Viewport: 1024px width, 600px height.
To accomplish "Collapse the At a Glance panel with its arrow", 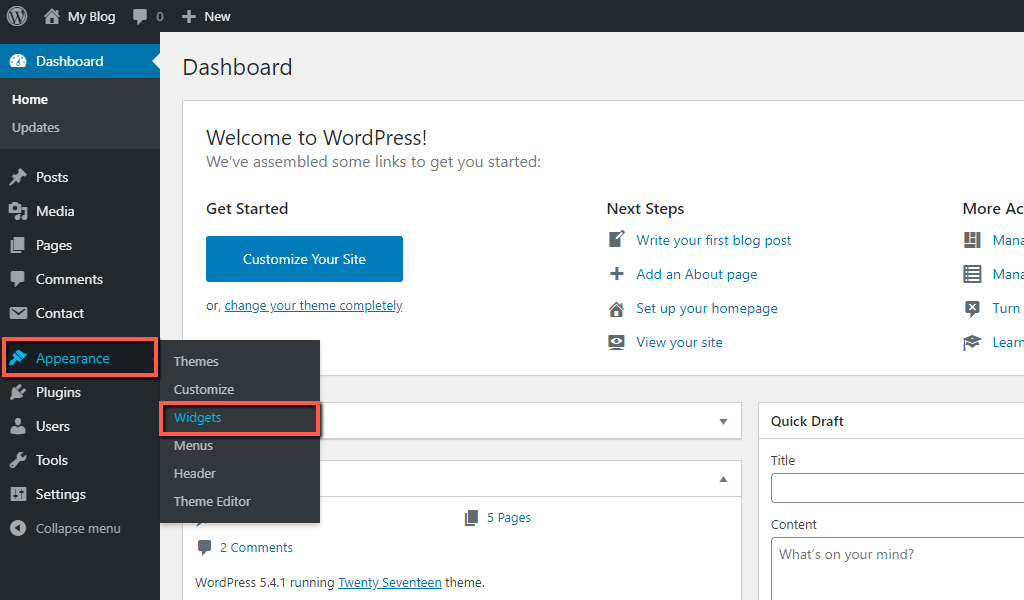I will click(723, 479).
